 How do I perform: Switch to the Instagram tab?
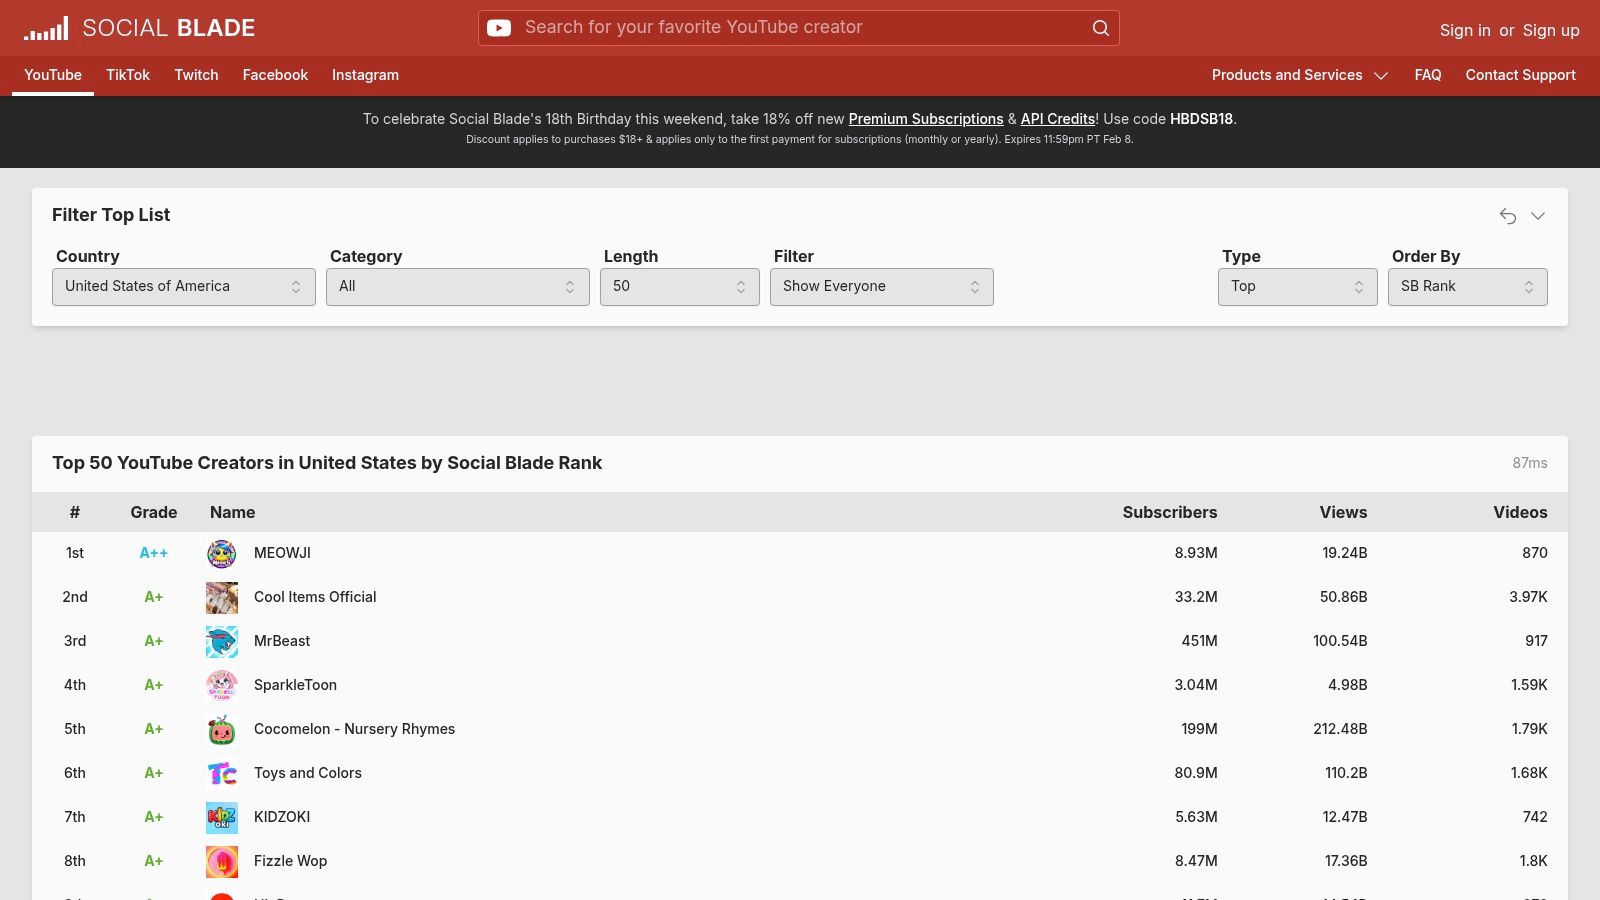point(365,75)
